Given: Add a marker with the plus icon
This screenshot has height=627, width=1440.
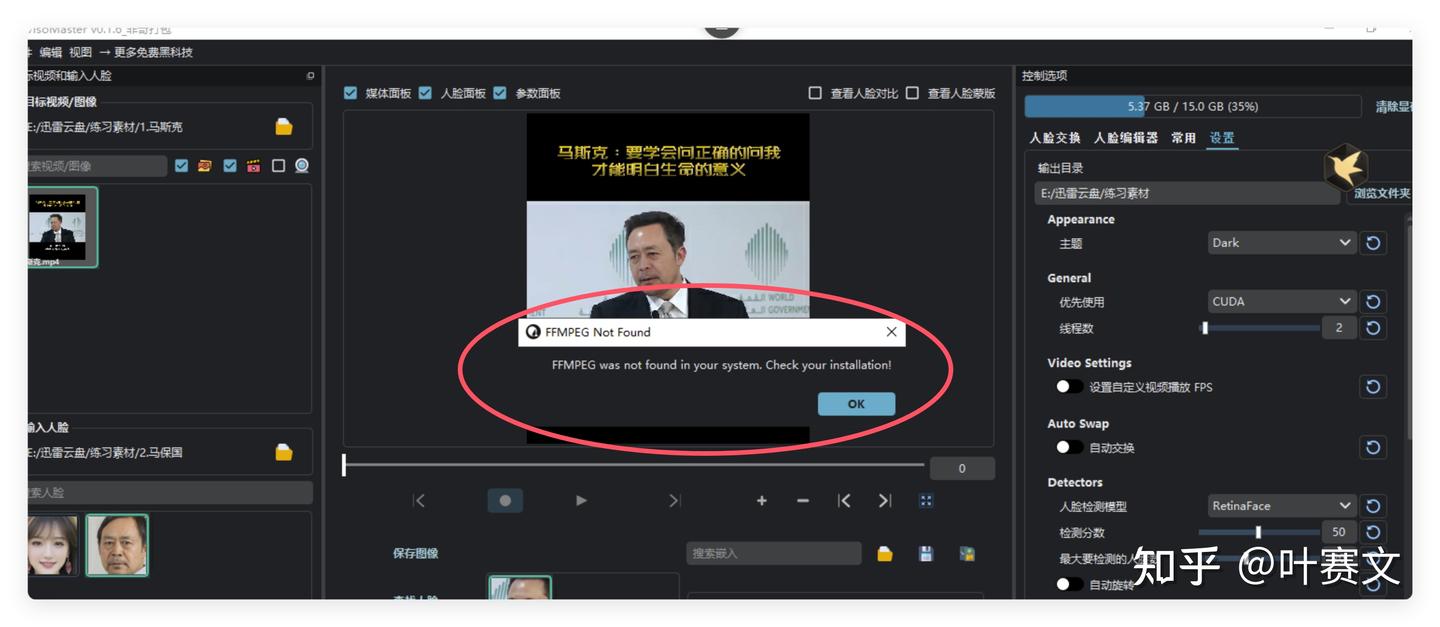Looking at the screenshot, I should 762,501.
